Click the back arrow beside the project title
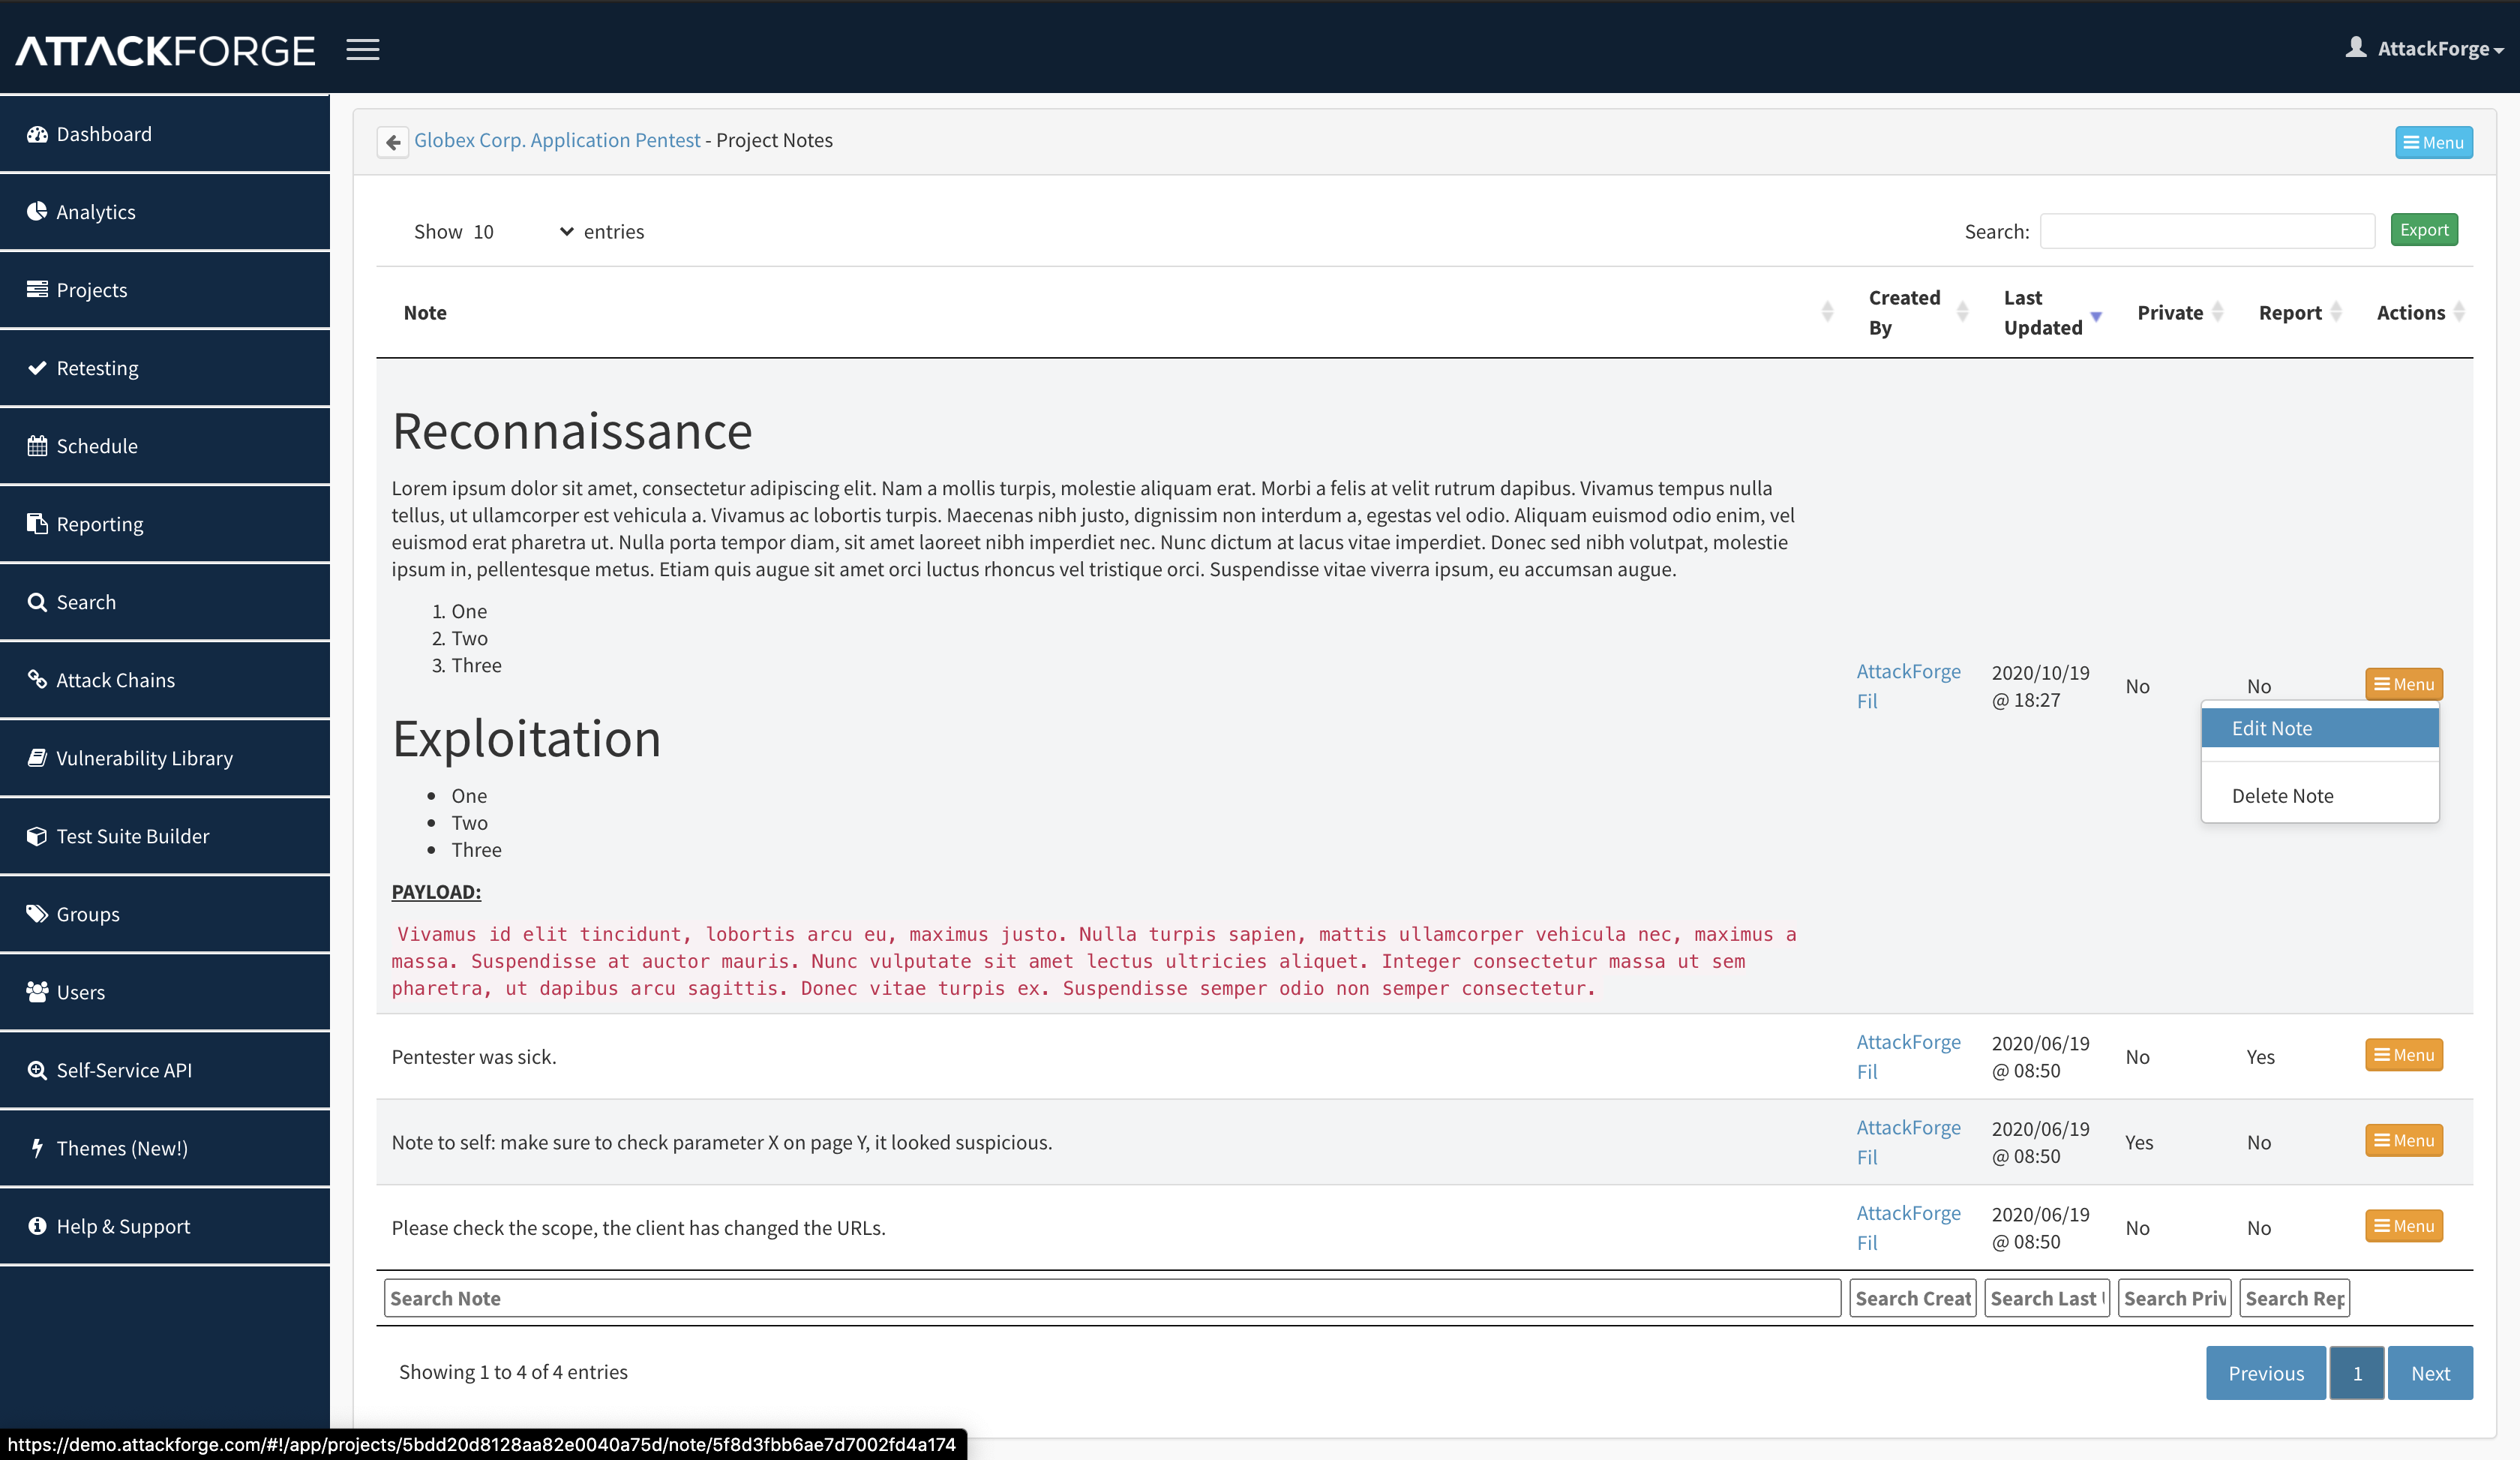2520x1460 pixels. tap(393, 142)
